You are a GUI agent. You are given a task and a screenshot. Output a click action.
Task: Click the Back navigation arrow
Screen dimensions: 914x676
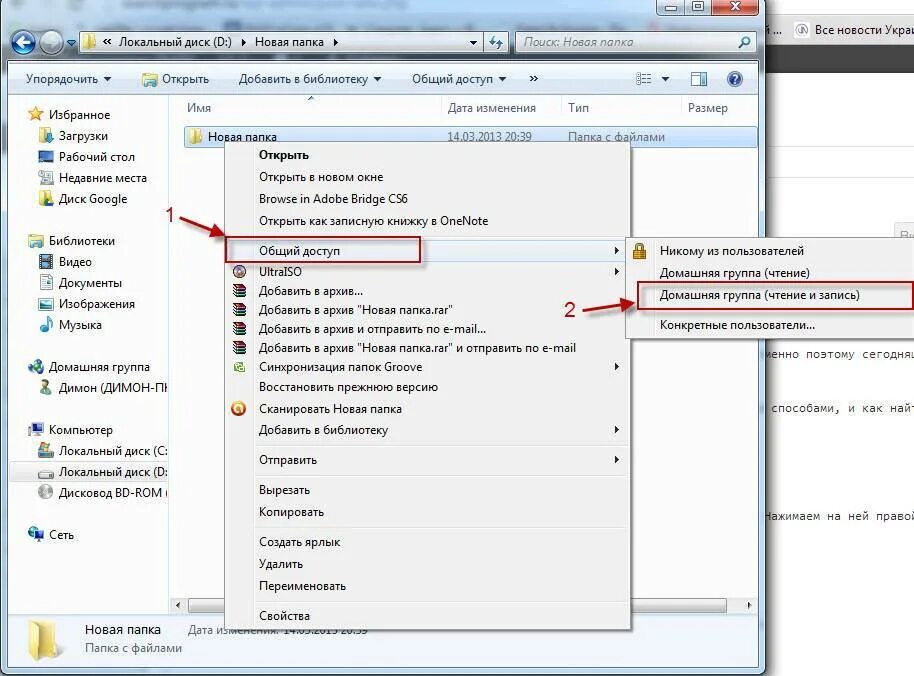(23, 42)
